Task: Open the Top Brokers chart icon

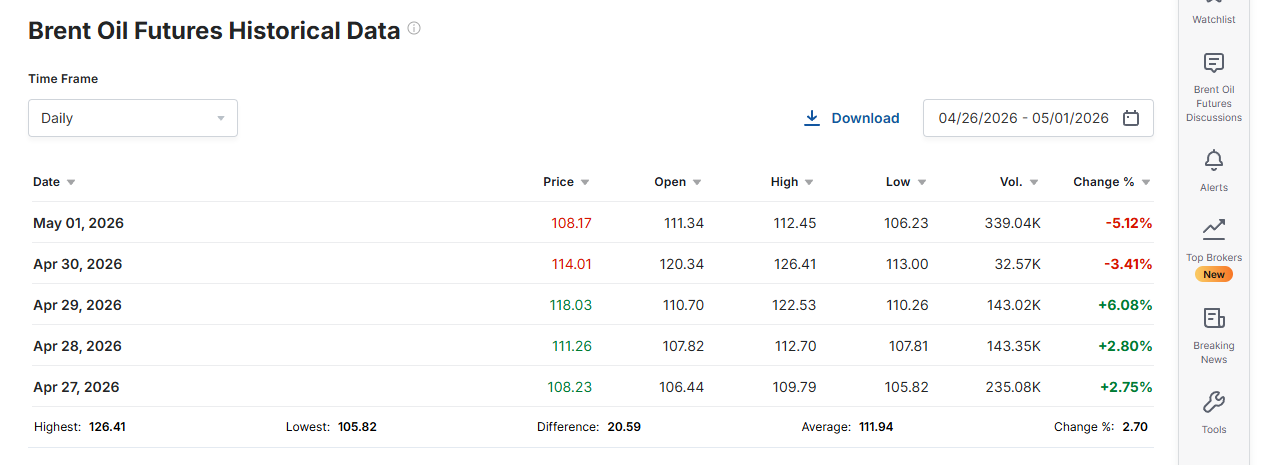Action: point(1214,230)
